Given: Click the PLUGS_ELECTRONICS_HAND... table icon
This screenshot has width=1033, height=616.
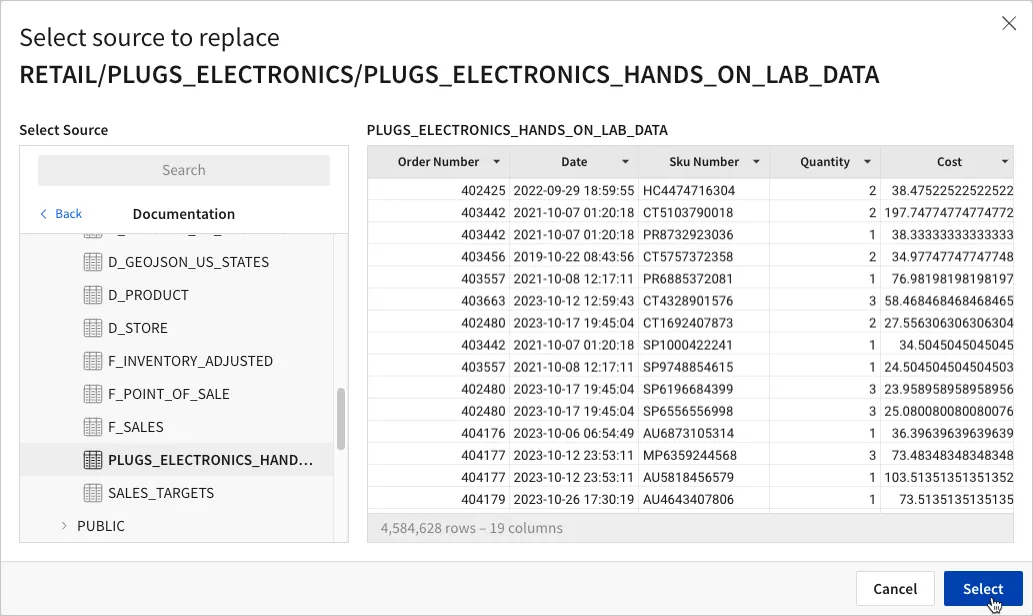Looking at the screenshot, I should pyautogui.click(x=93, y=460).
